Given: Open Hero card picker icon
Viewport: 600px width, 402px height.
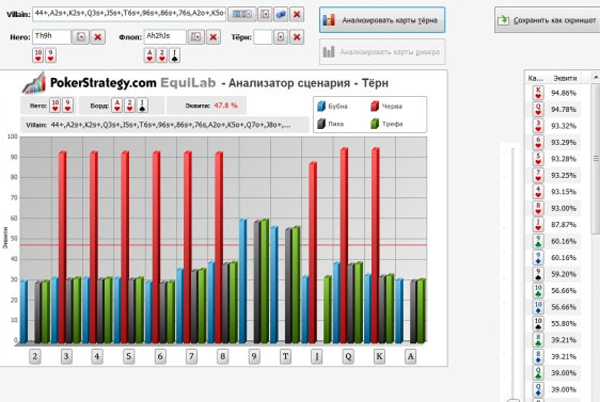Looking at the screenshot, I should pos(81,37).
